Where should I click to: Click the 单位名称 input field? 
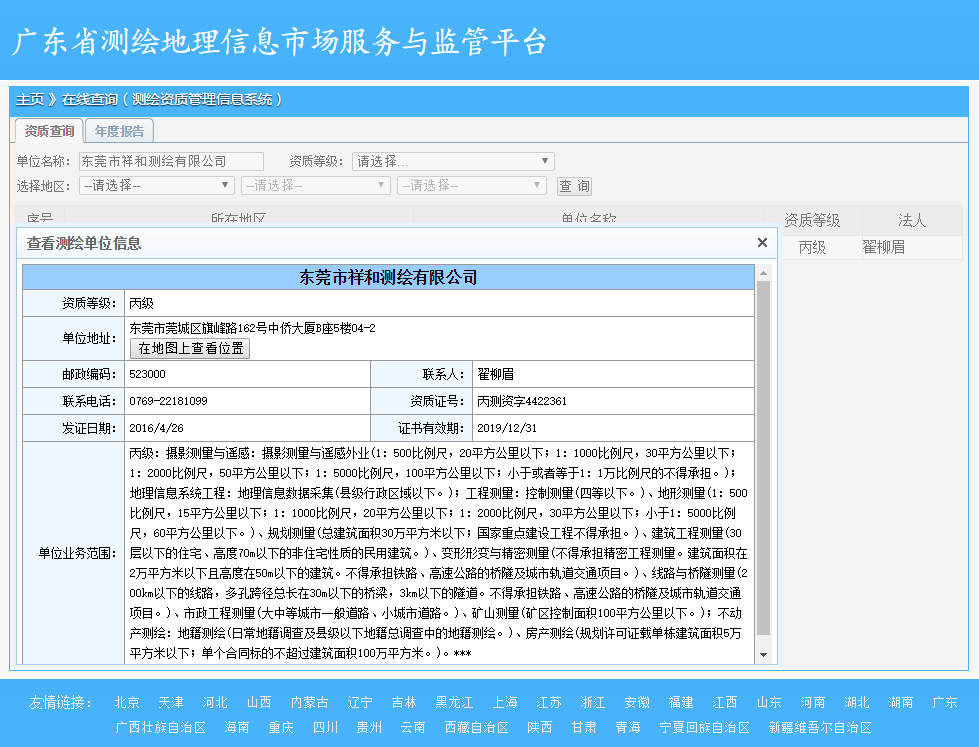tap(172, 161)
